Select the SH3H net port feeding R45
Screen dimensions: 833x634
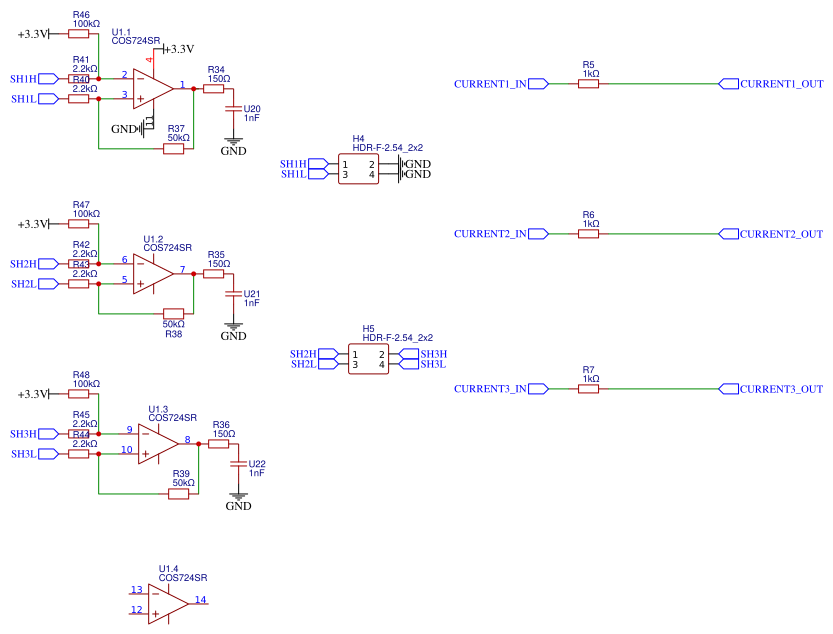tap(48, 434)
